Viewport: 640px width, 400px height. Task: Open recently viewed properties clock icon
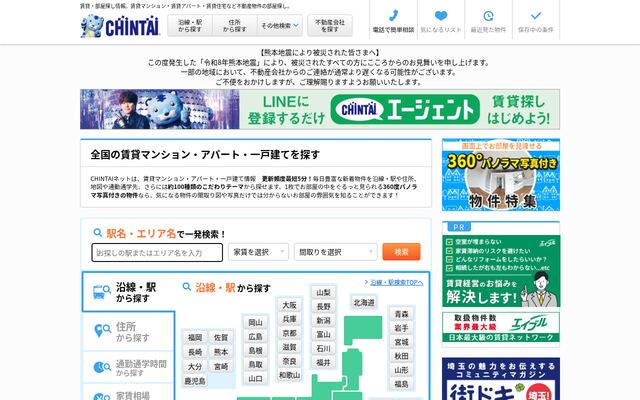click(x=488, y=16)
